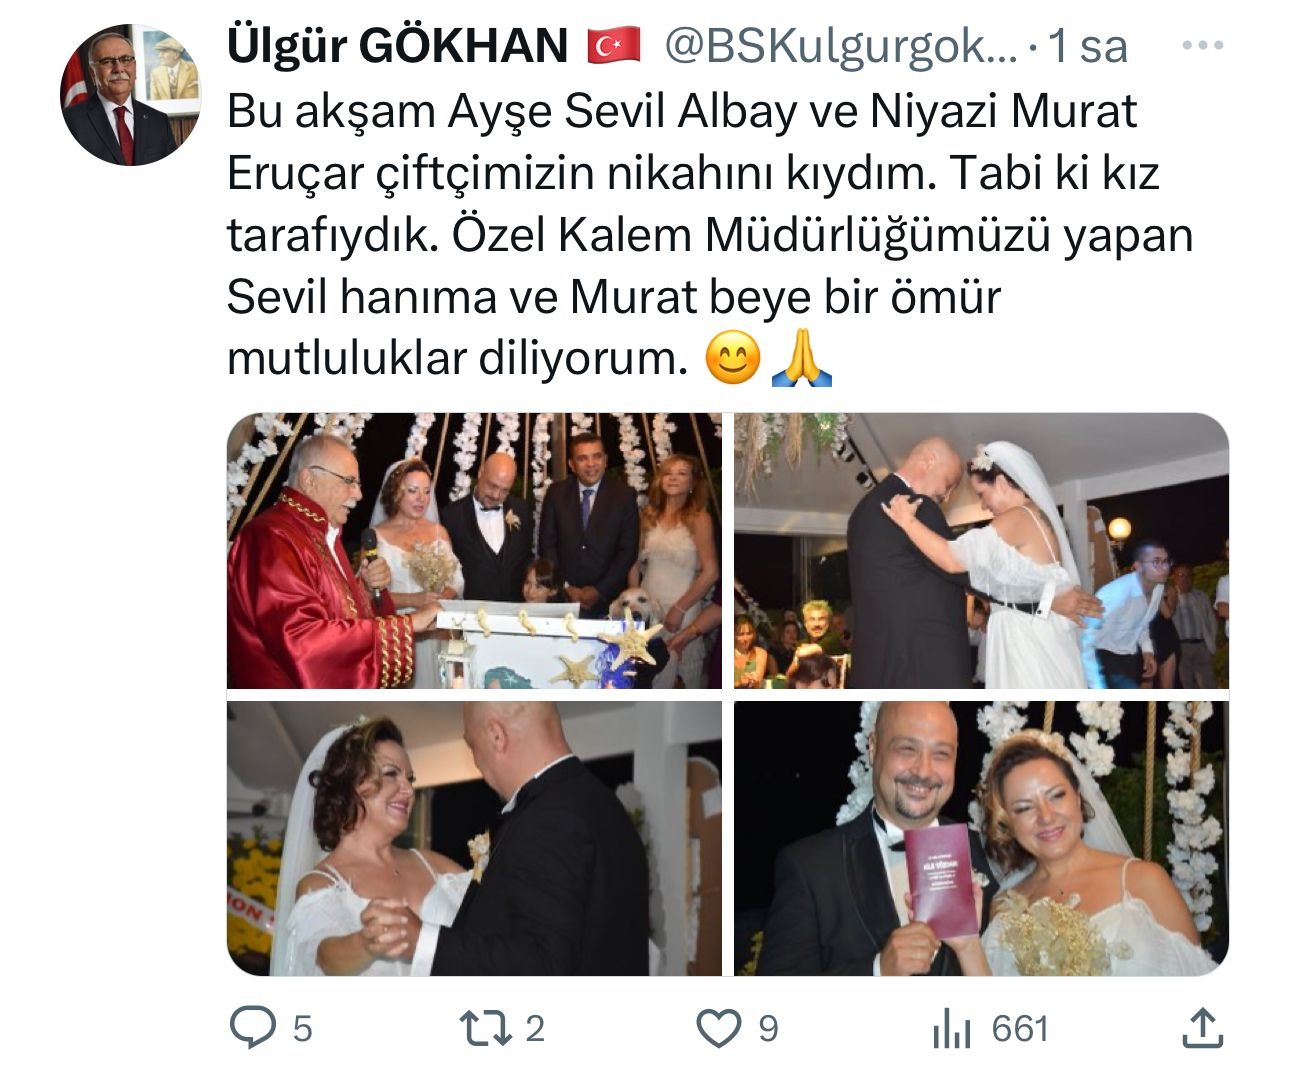This screenshot has width=1290, height=1073.
Task: Open the photo of couple dancing
Action: 474,838
